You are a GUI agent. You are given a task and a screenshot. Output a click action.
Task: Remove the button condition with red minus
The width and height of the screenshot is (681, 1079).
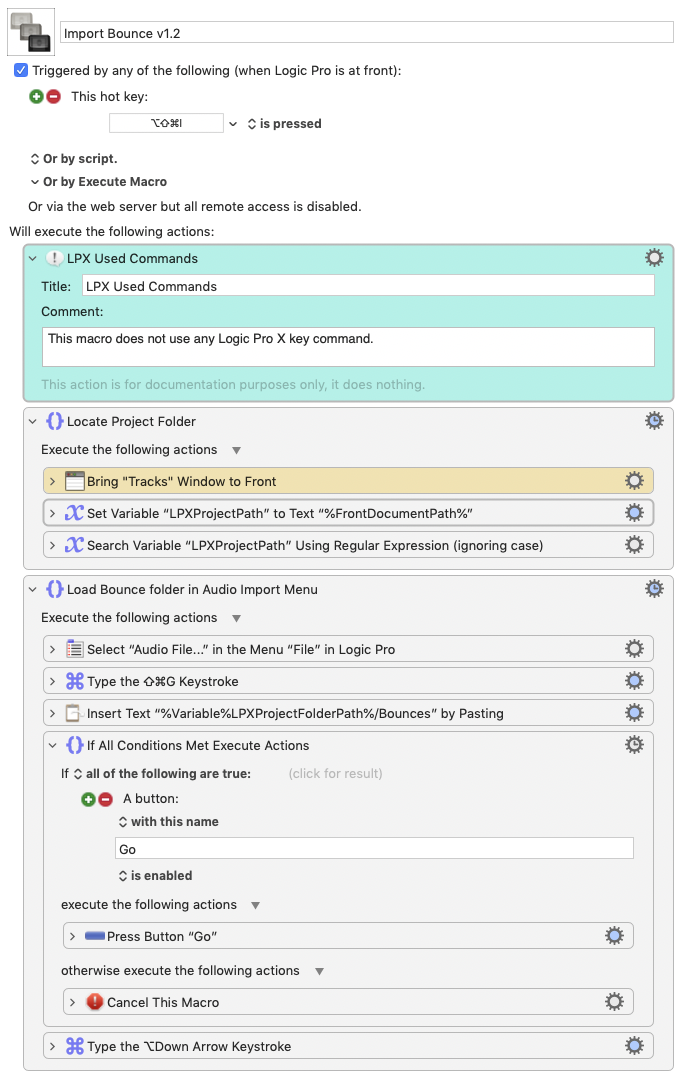[105, 799]
